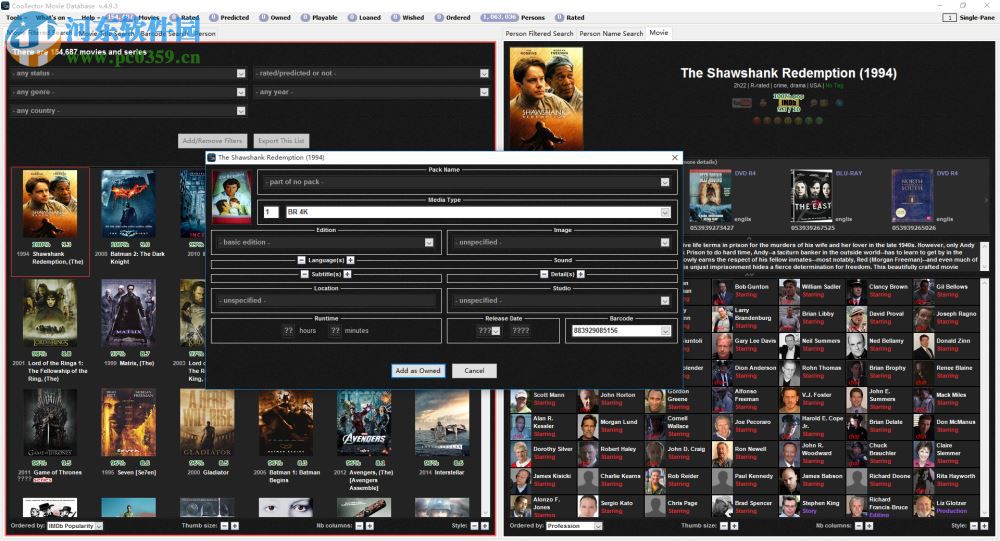Image resolution: width=1000 pixels, height=541 pixels.
Task: Click the Add as Owned button
Action: (418, 371)
